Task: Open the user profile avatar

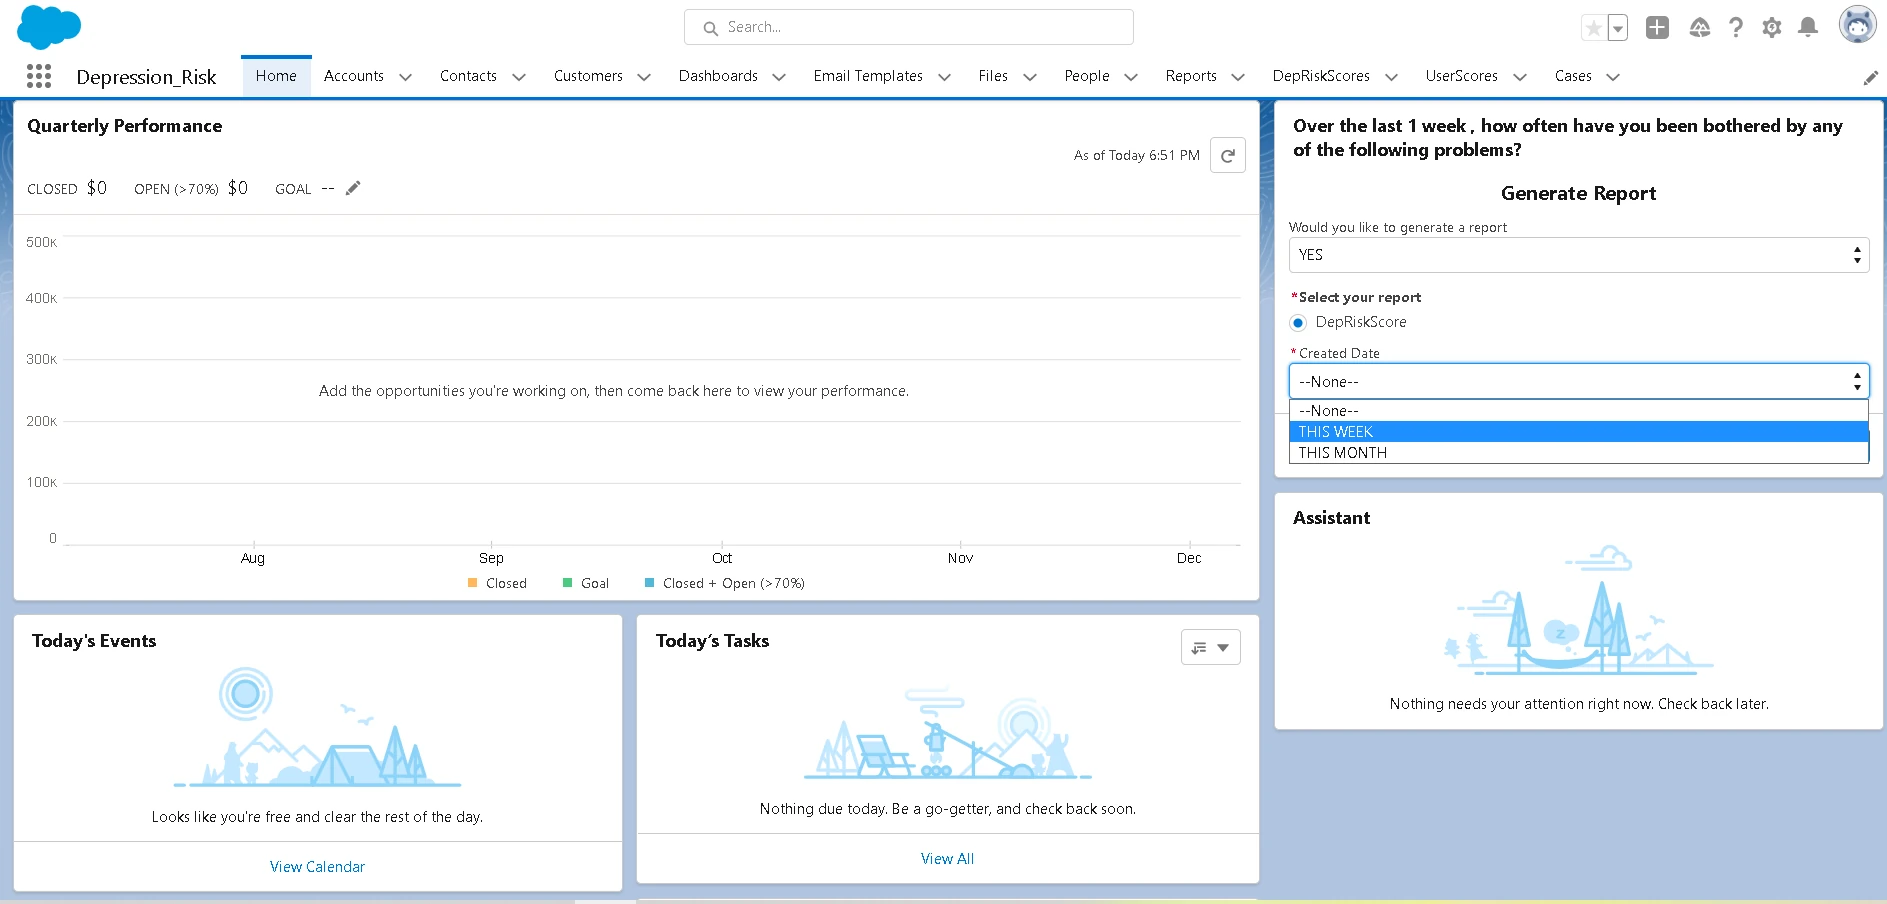Action: click(1858, 25)
